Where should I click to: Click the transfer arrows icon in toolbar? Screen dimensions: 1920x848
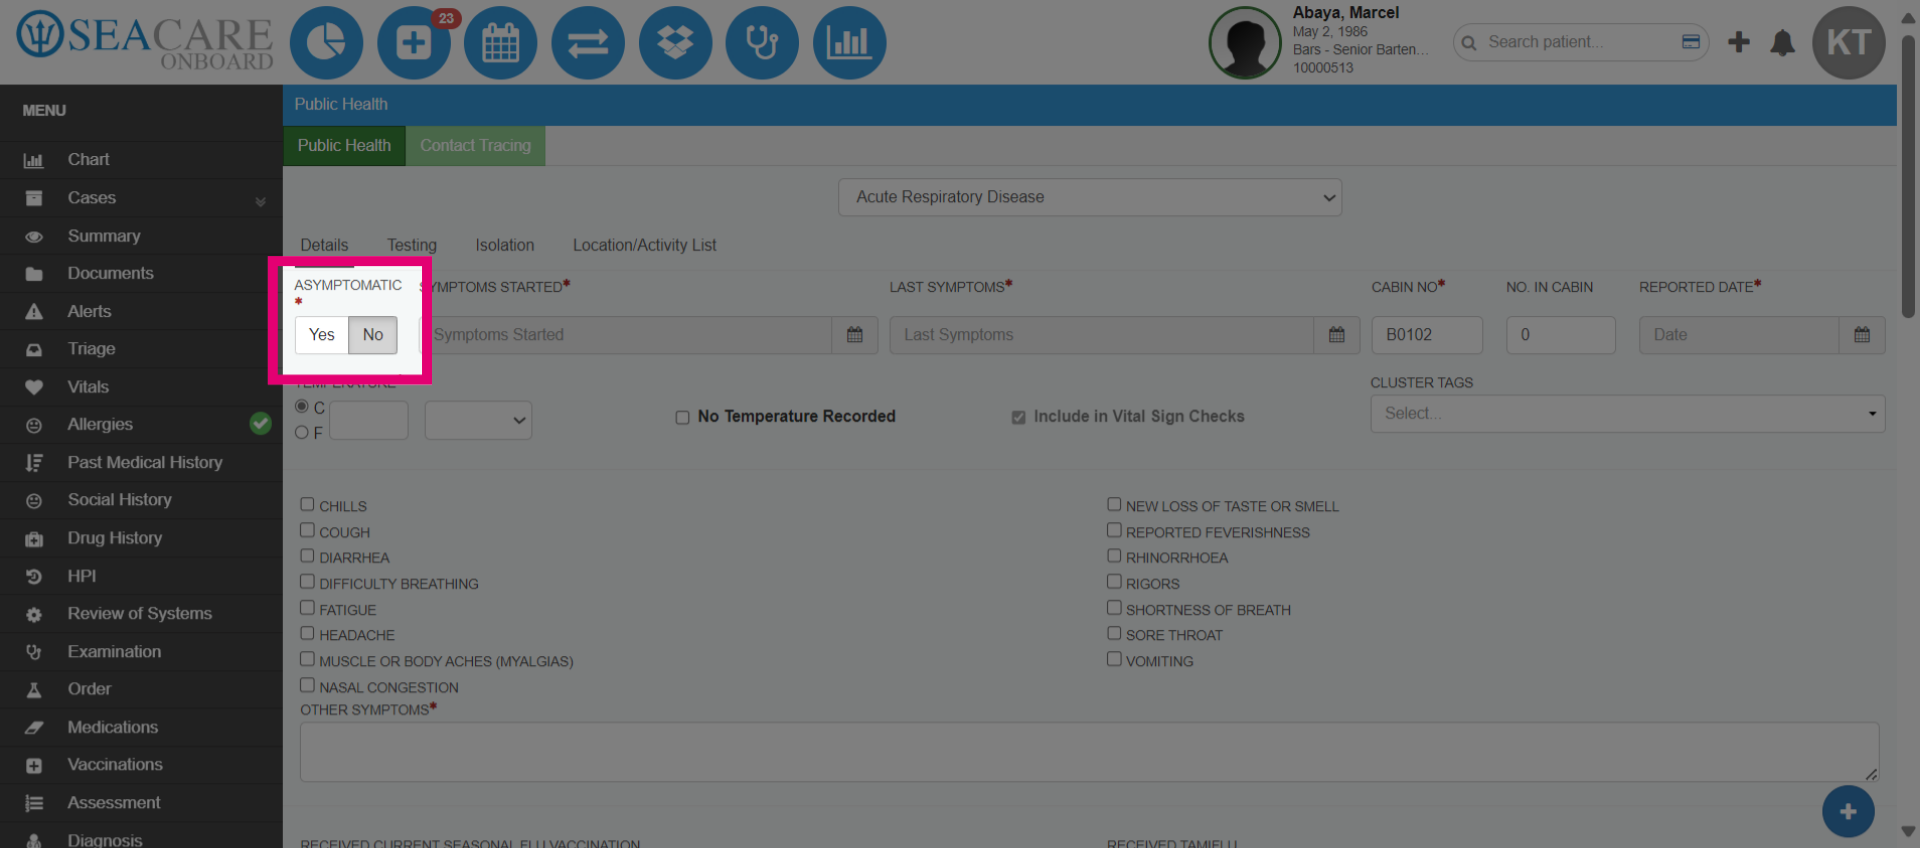point(588,43)
